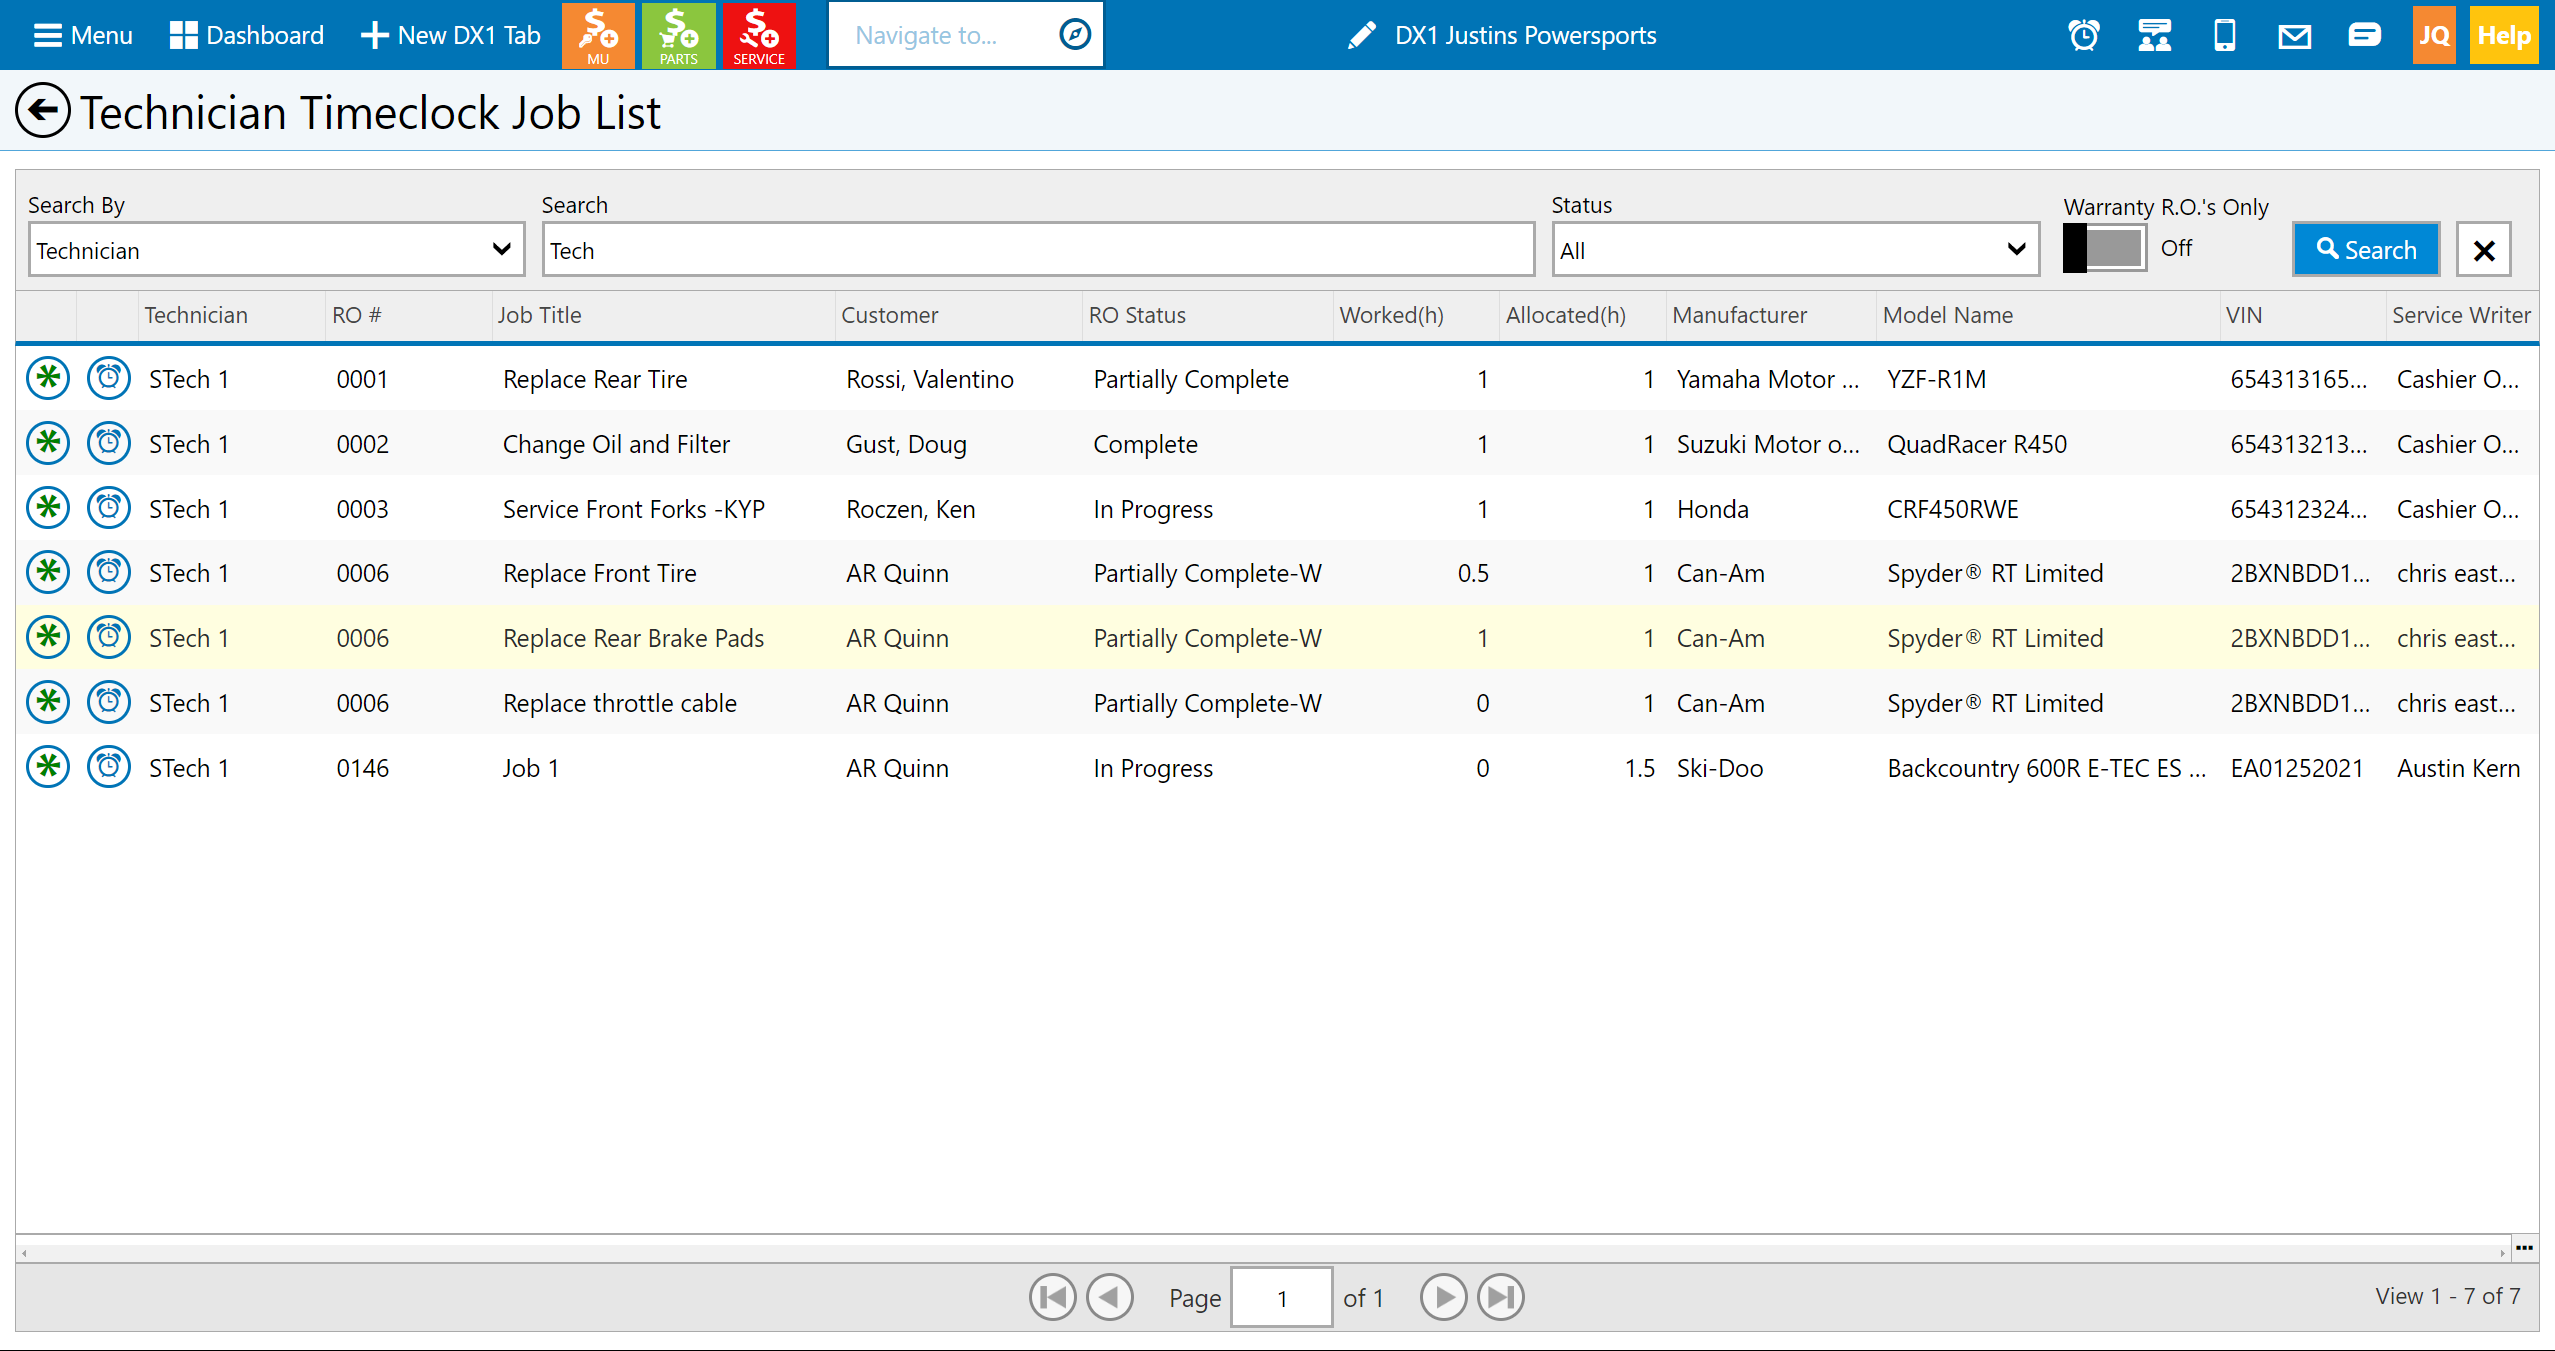Click the green asterisk icon for RO 0001
Screen dimensions: 2555x1351
coord(48,378)
